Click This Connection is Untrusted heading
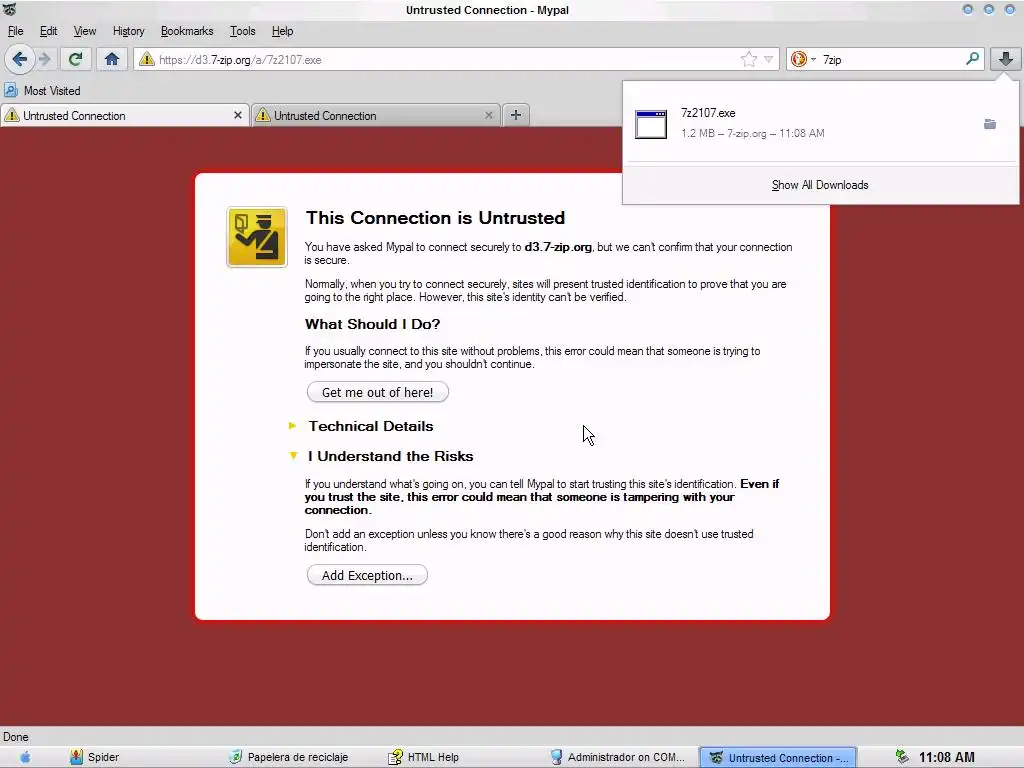Screen dimensions: 1024x768 coord(436,217)
